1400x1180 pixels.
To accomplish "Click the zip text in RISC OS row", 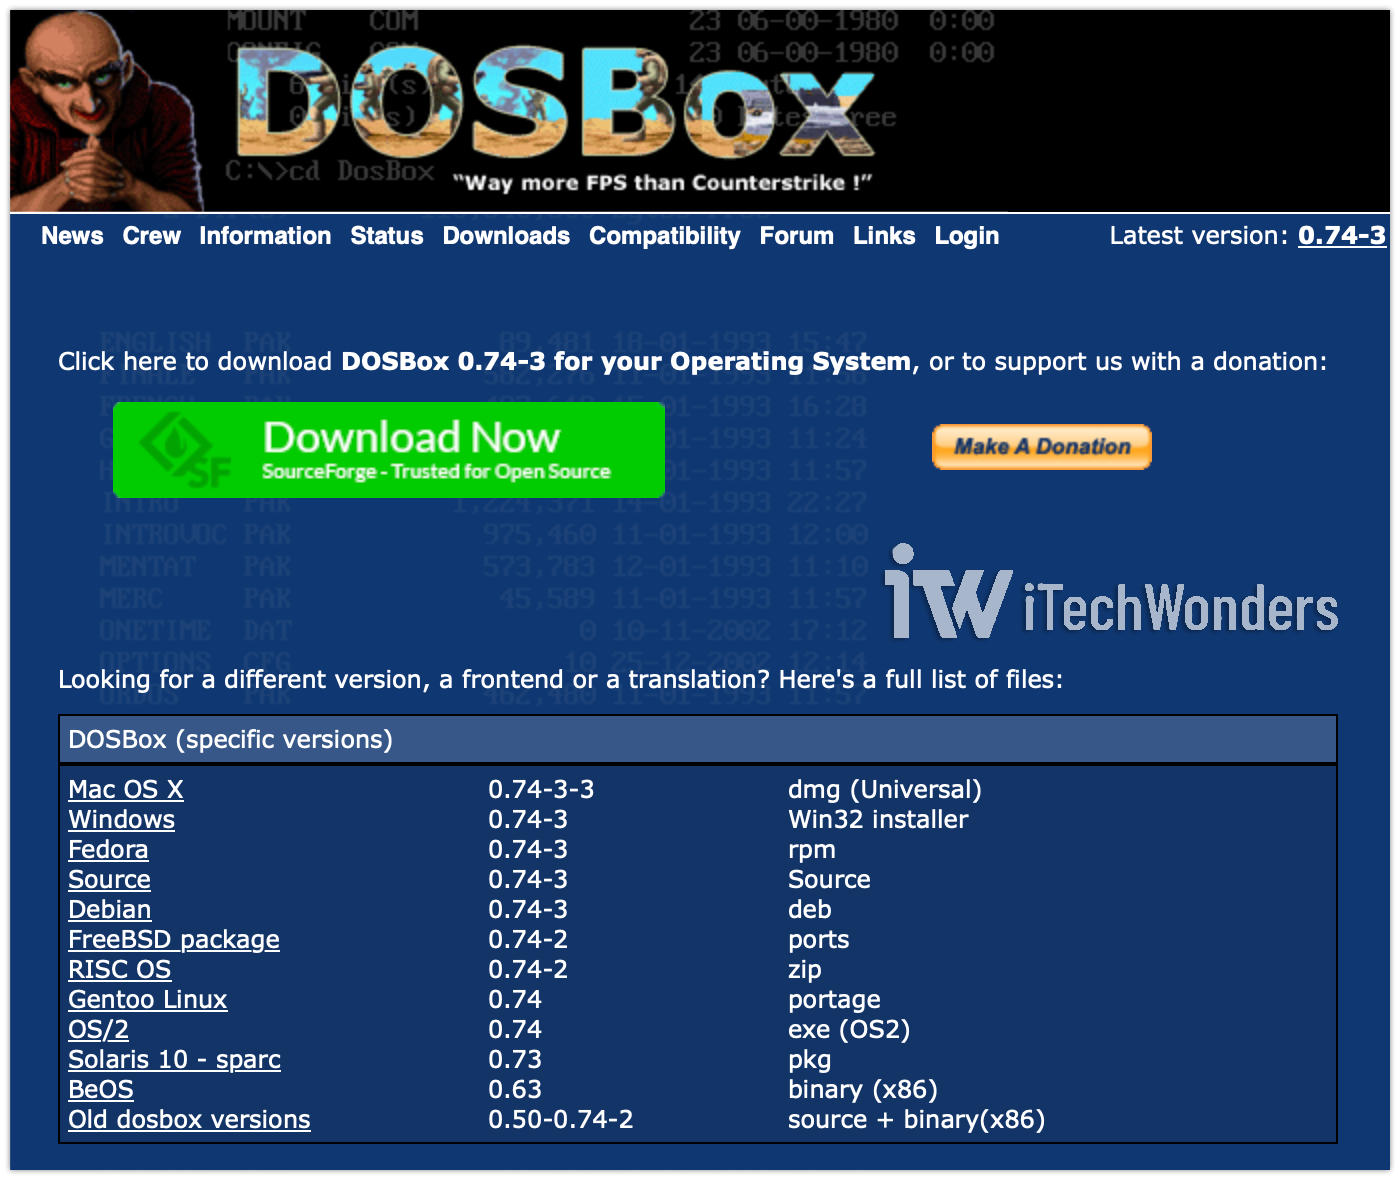I will pos(804,969).
